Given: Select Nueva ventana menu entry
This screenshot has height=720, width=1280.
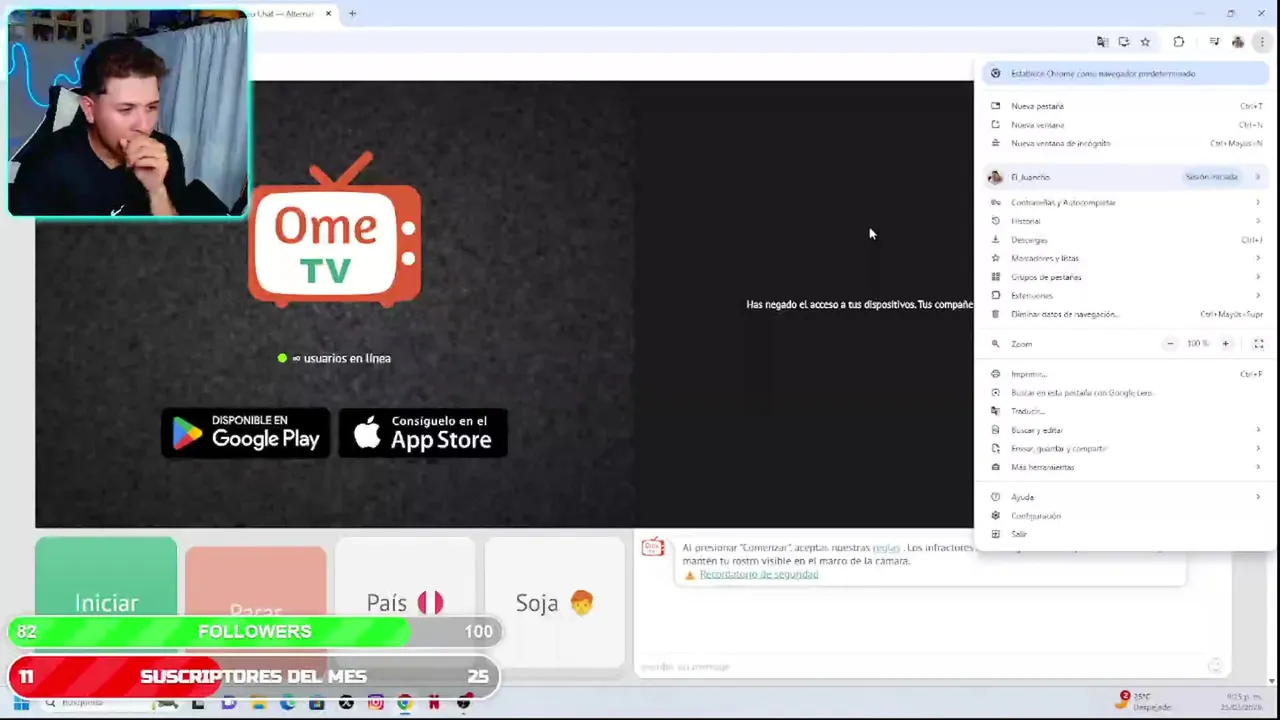Looking at the screenshot, I should pos(1126,125).
